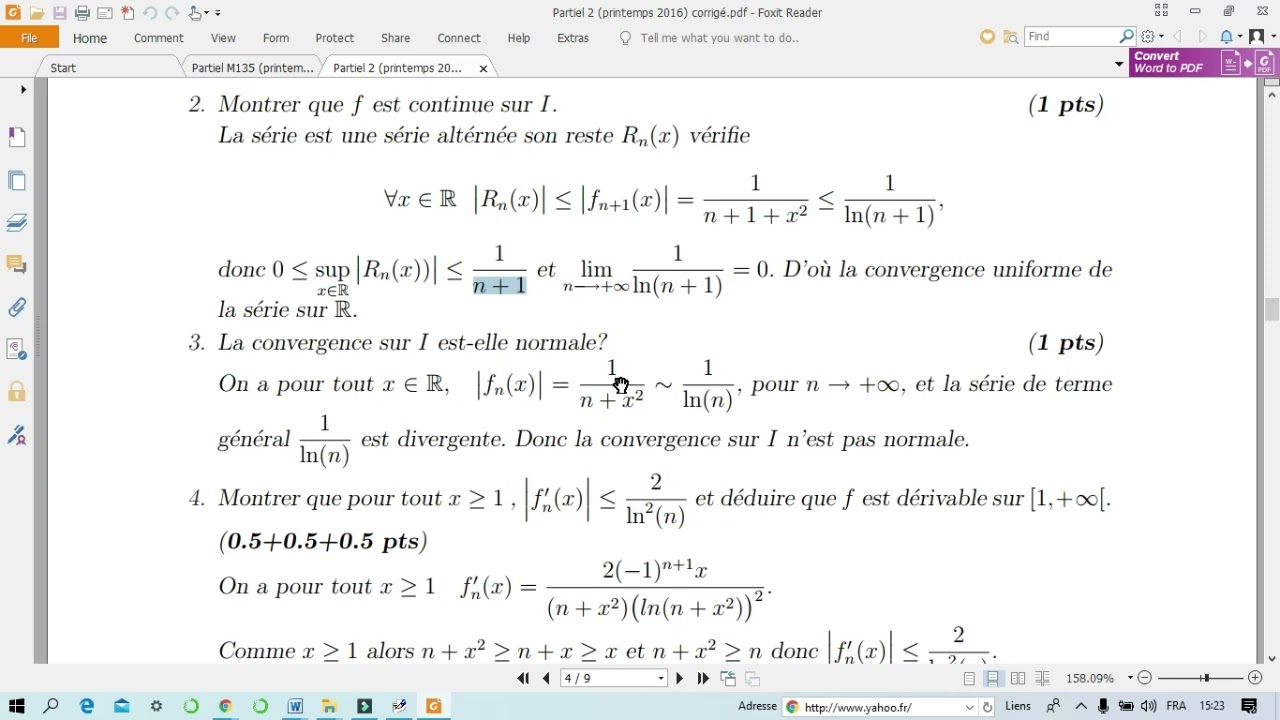Toggle full screen mode icon
This screenshot has width=1280, height=720.
tap(1161, 11)
